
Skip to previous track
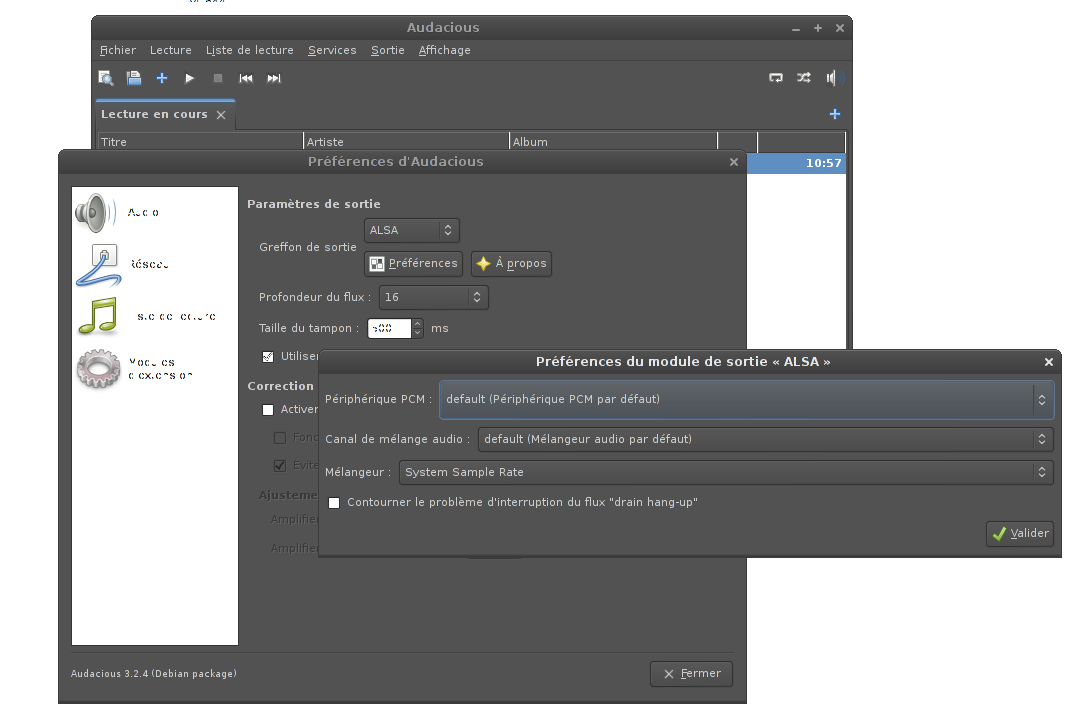point(246,78)
